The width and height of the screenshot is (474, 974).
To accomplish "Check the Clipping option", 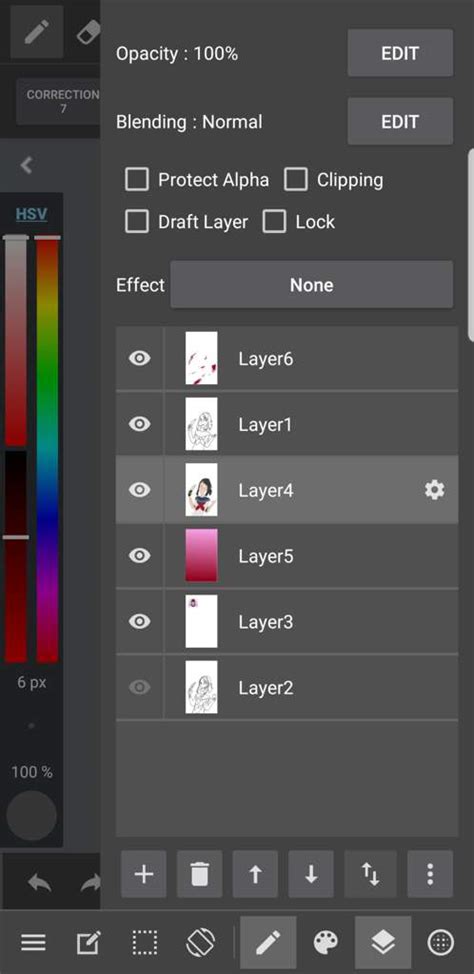I will 296,180.
